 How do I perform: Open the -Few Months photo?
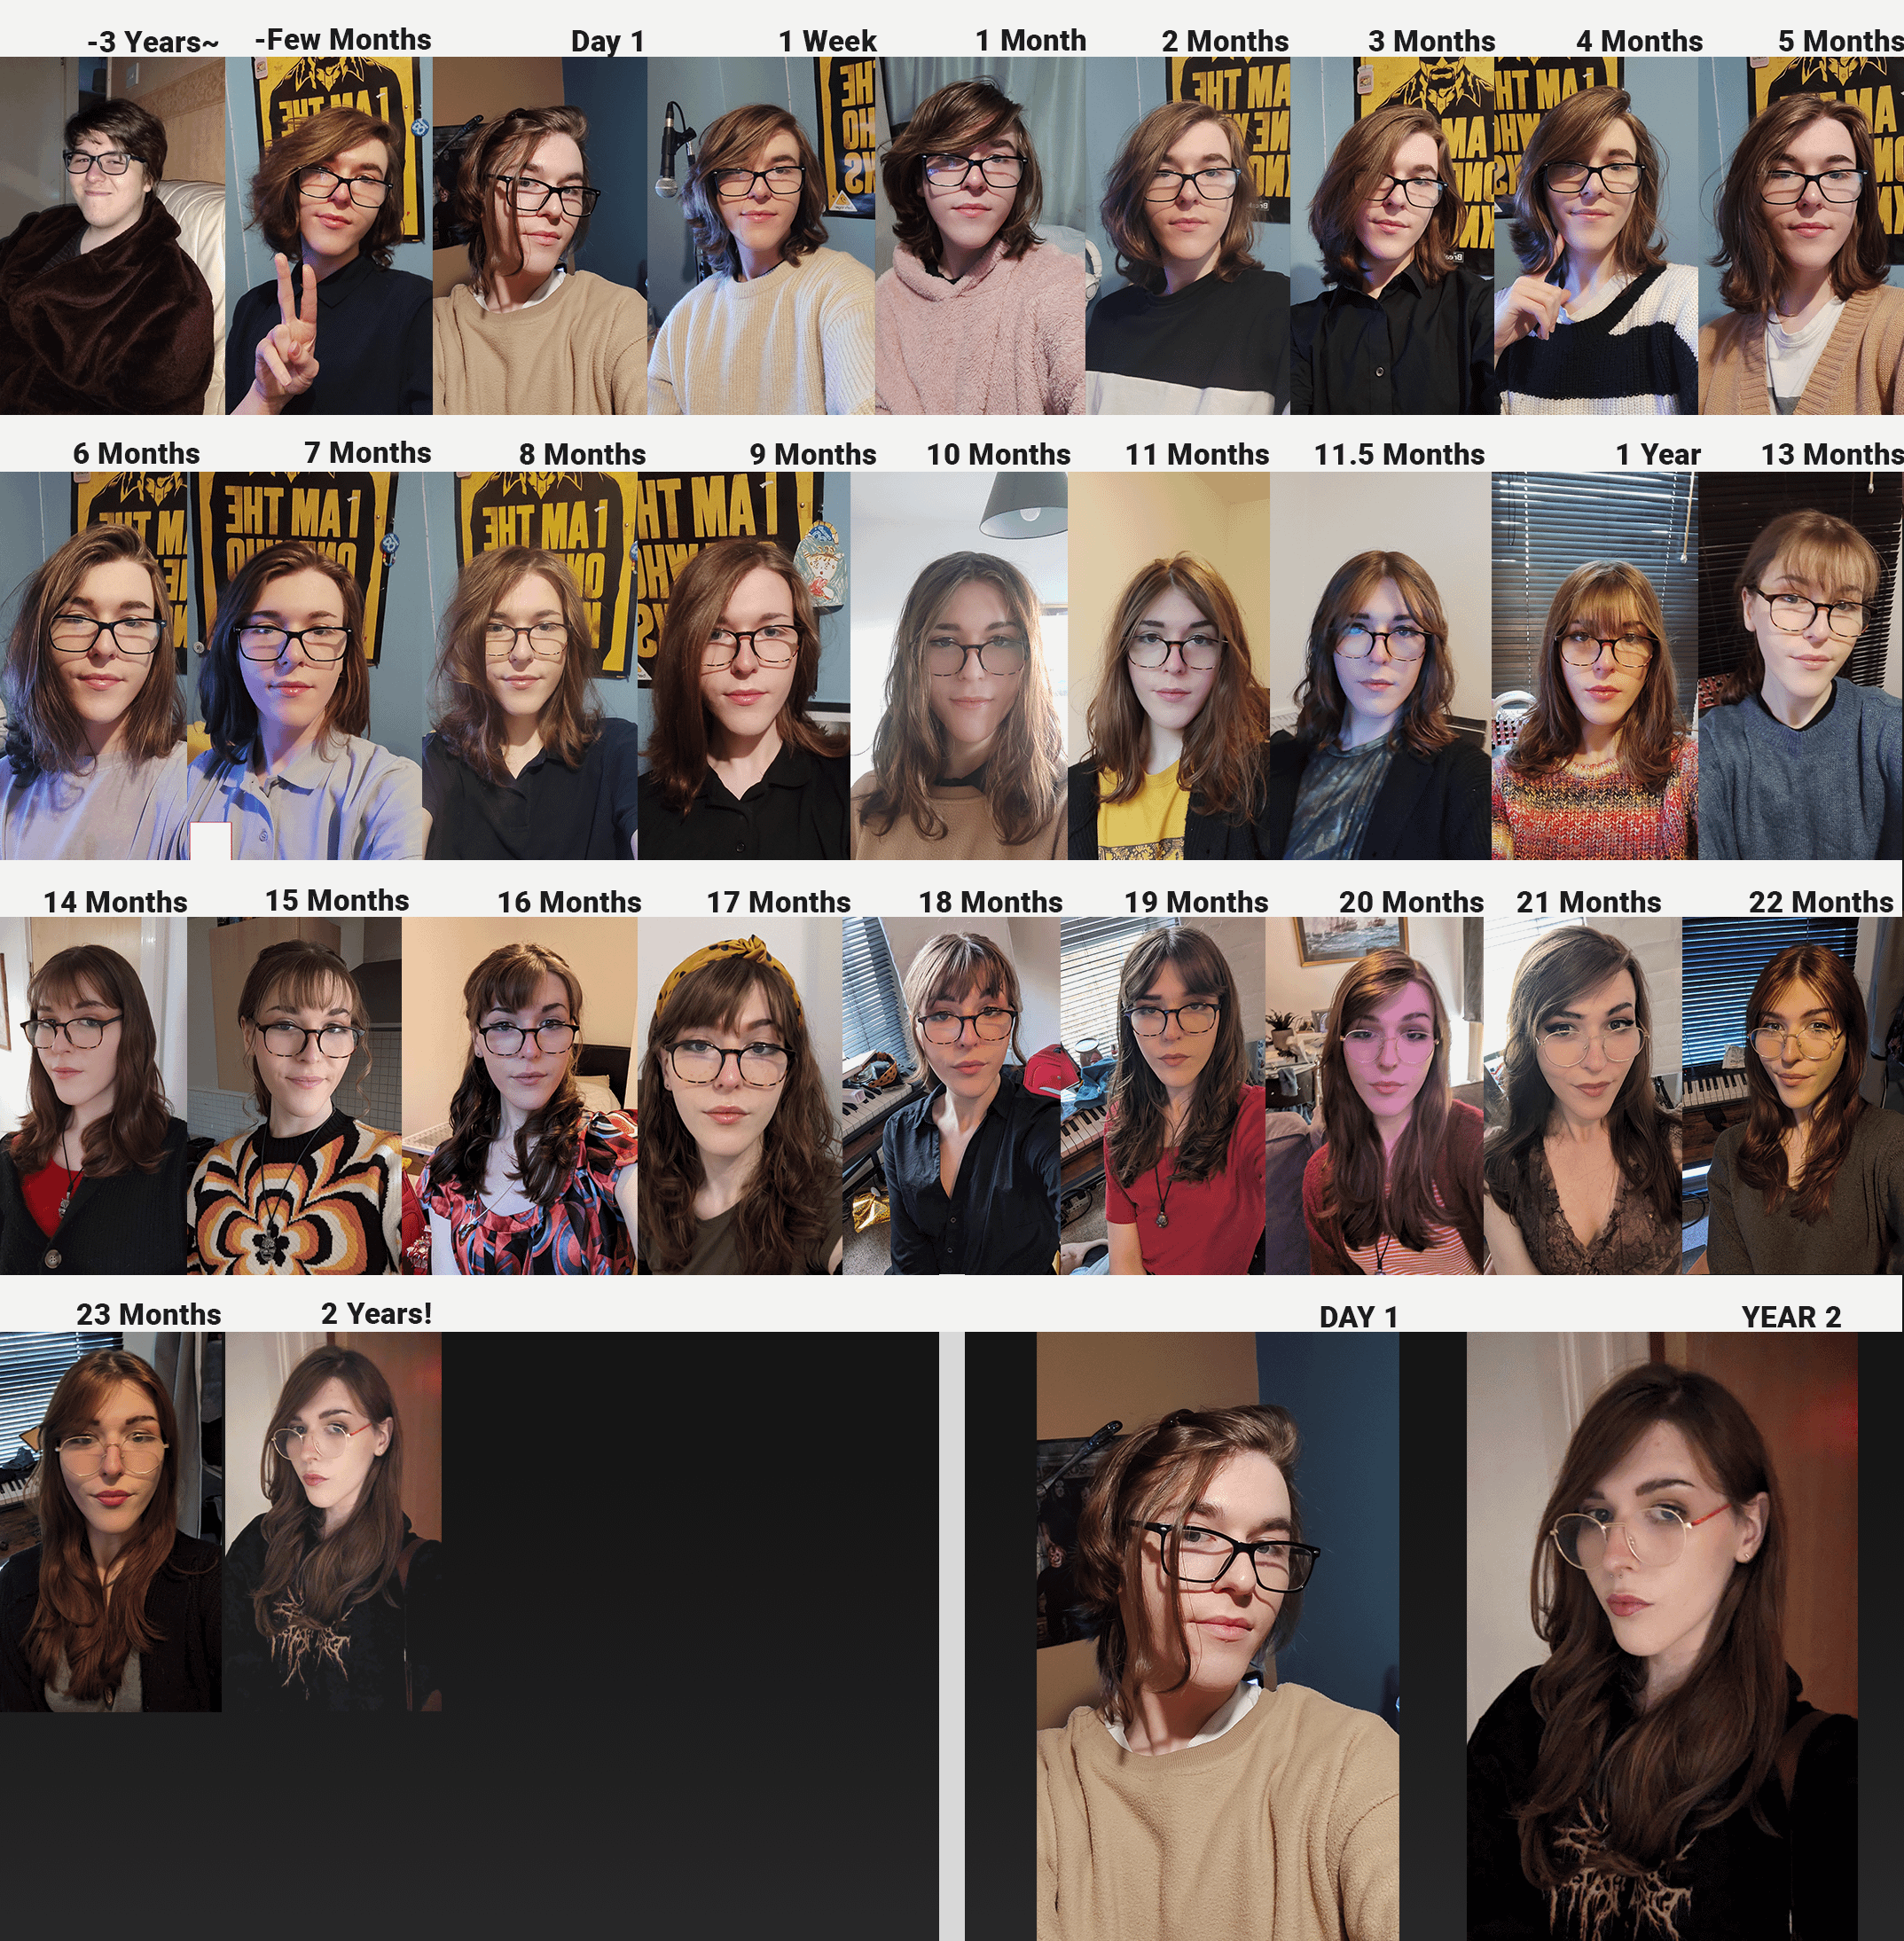[329, 236]
